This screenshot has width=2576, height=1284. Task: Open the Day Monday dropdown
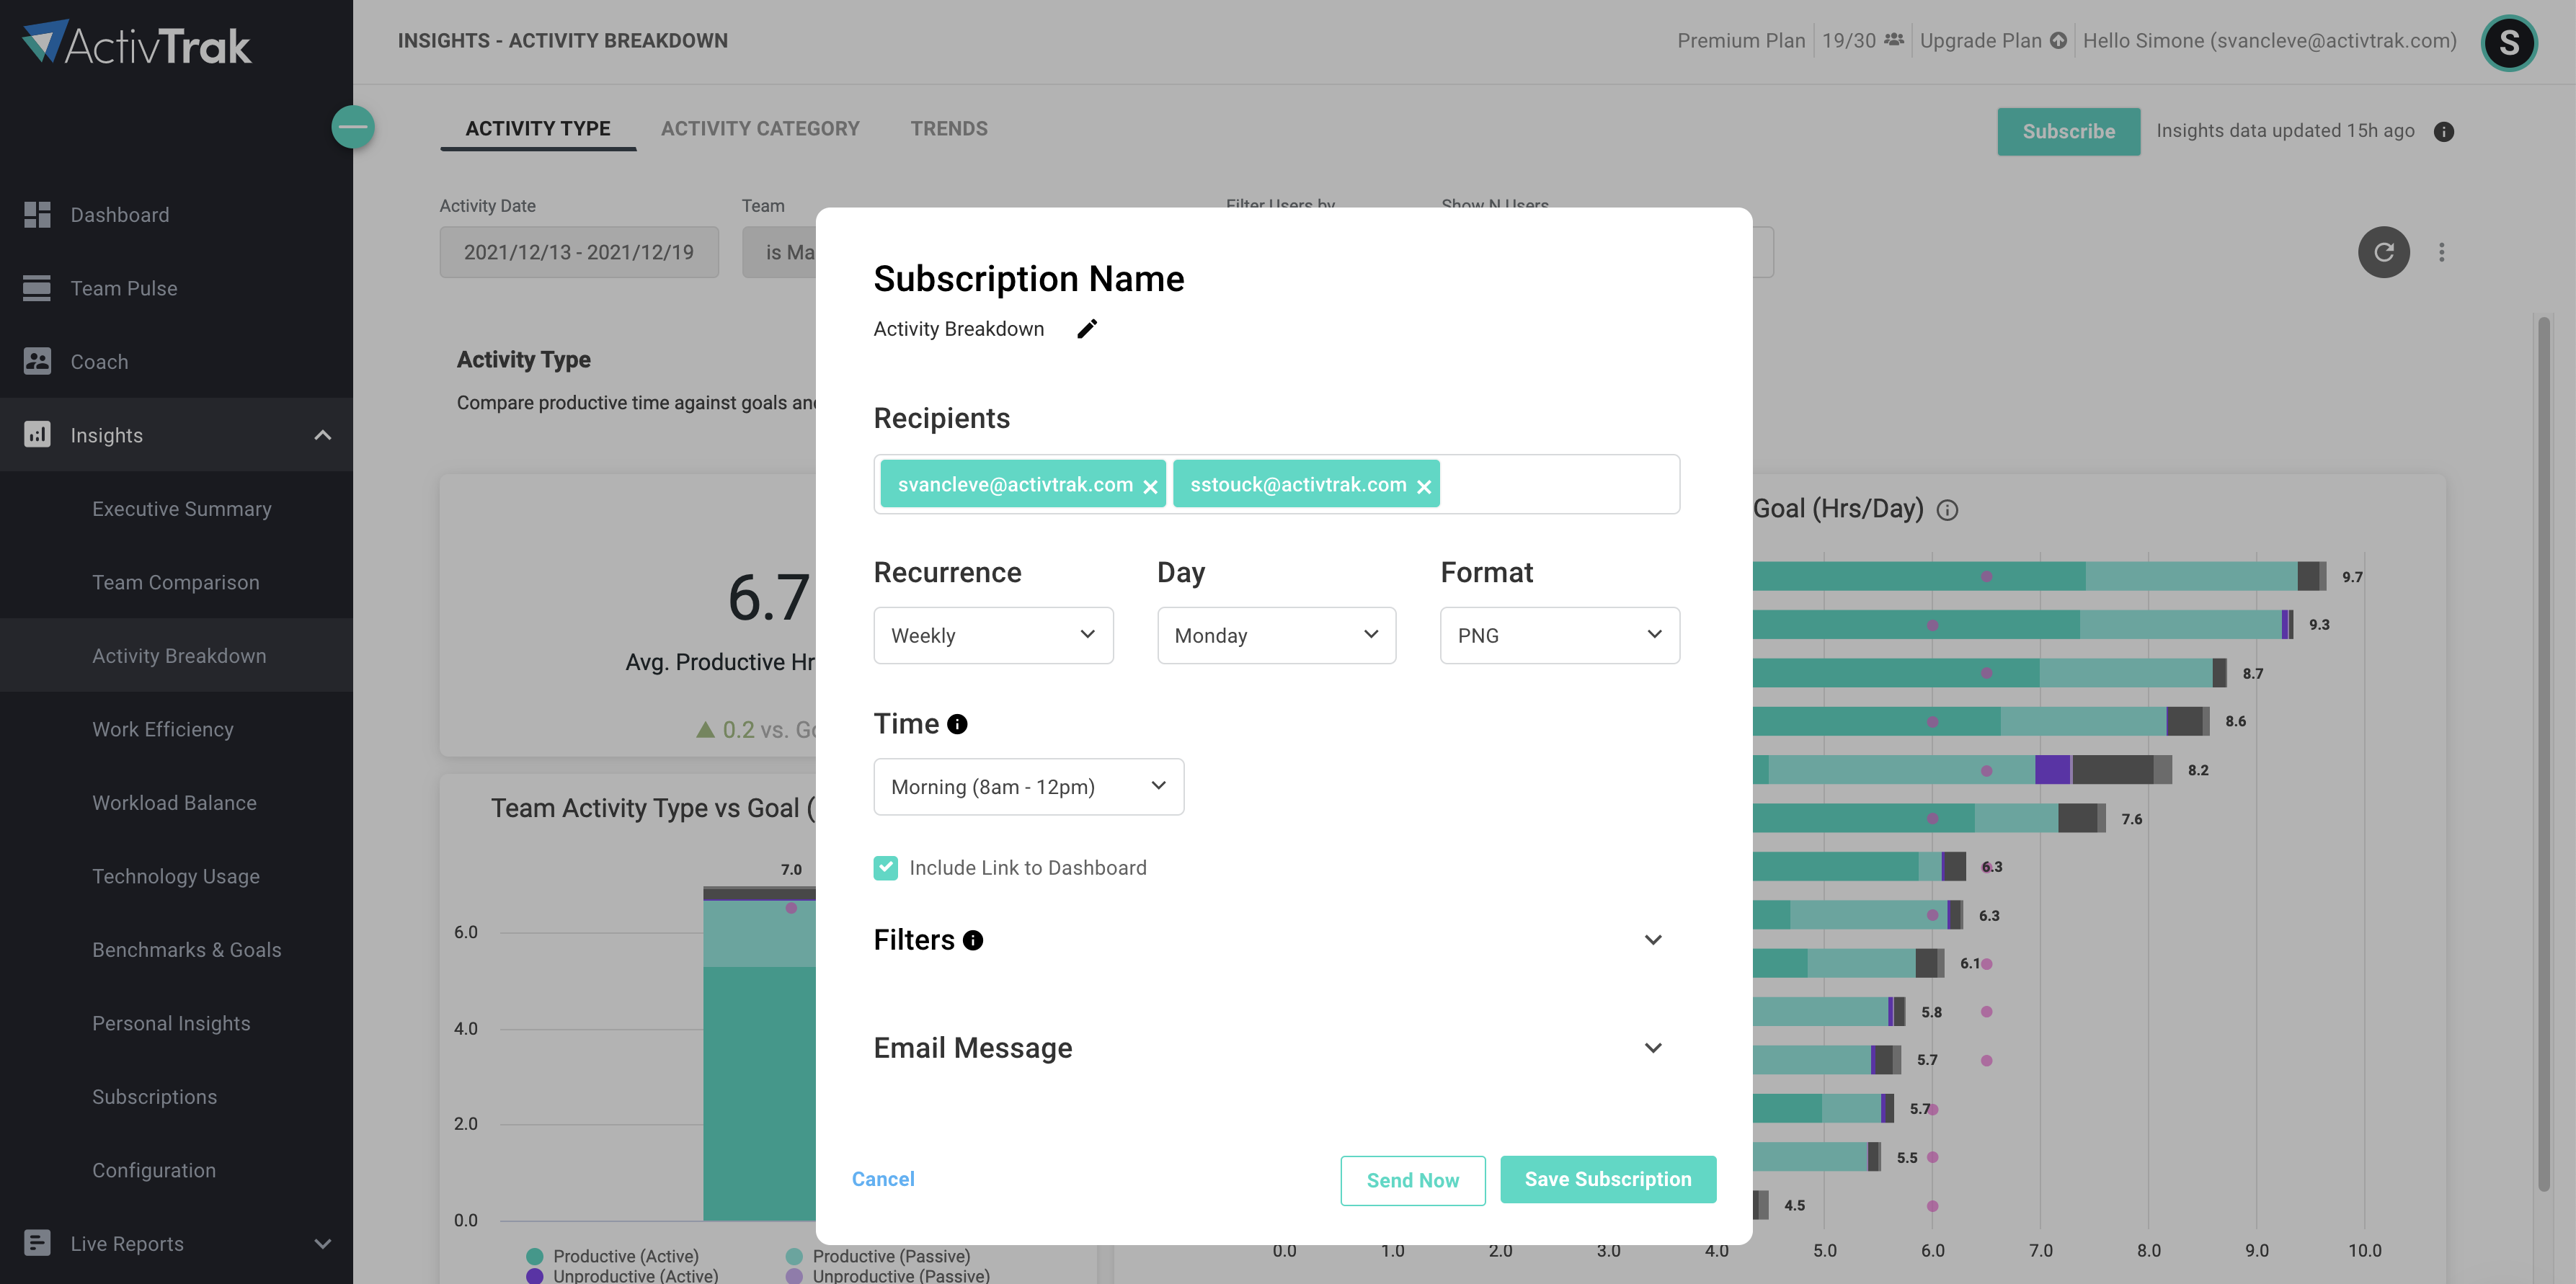[1276, 635]
